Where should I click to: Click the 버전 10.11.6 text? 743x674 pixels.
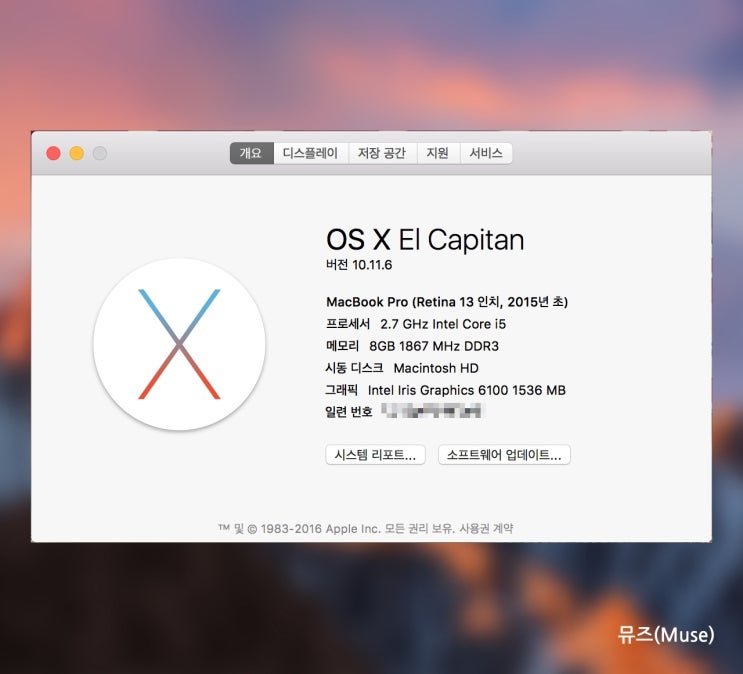coord(359,265)
